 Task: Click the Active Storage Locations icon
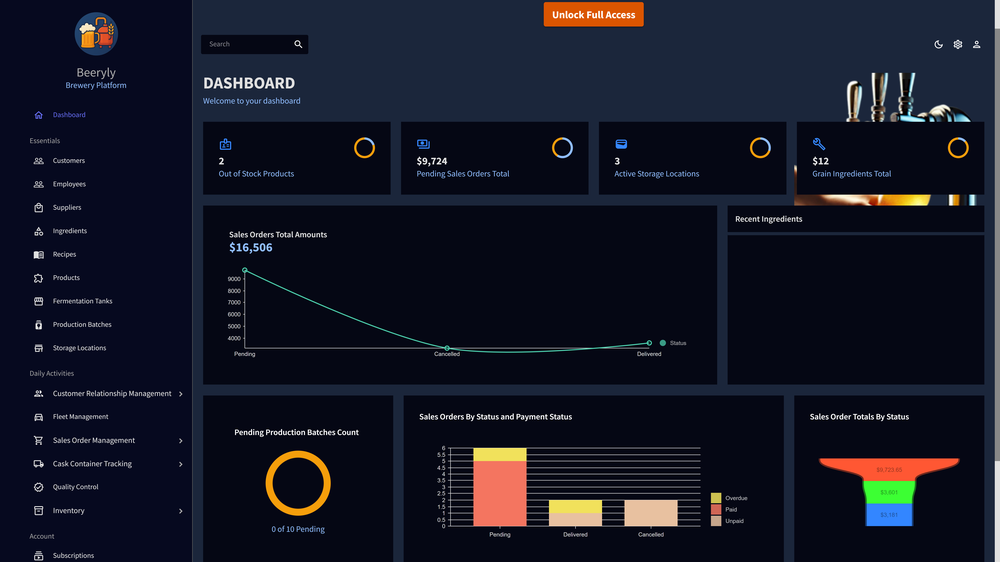pos(621,144)
